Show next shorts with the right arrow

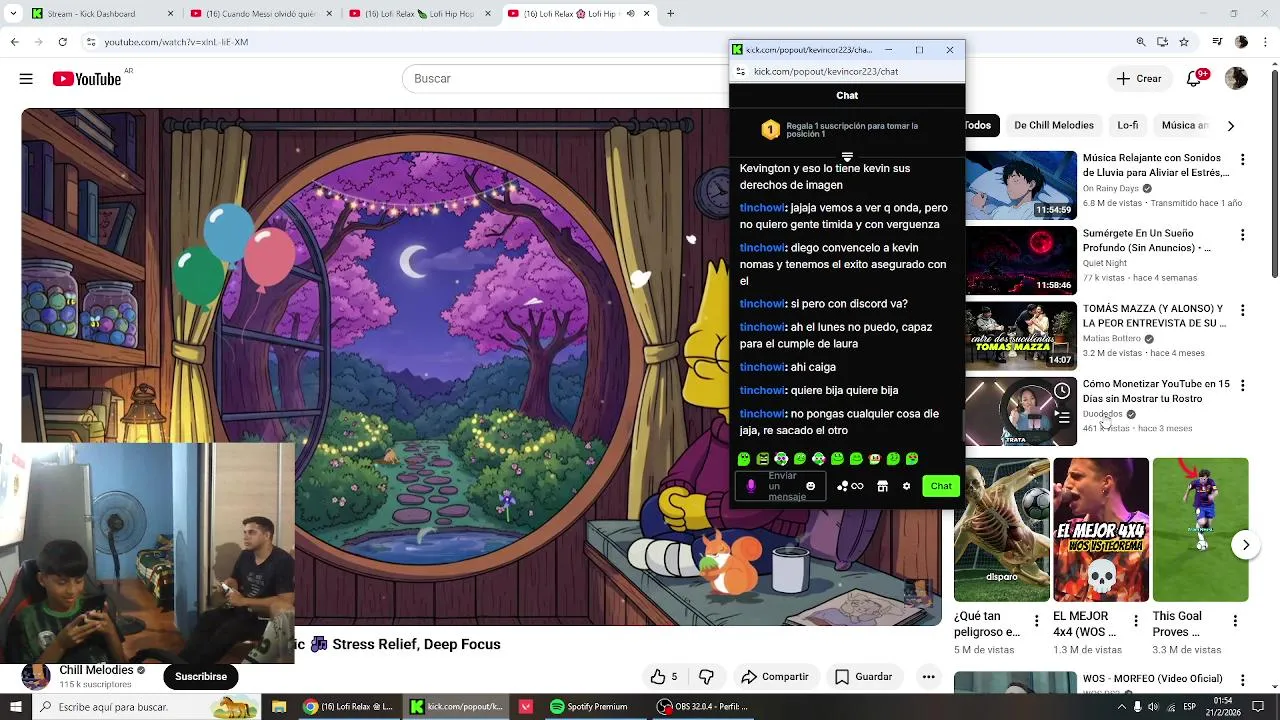click(x=1245, y=545)
